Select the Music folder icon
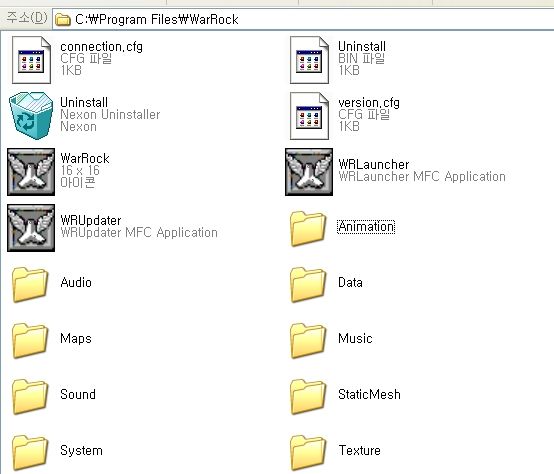This screenshot has height=474, width=554. click(308, 340)
